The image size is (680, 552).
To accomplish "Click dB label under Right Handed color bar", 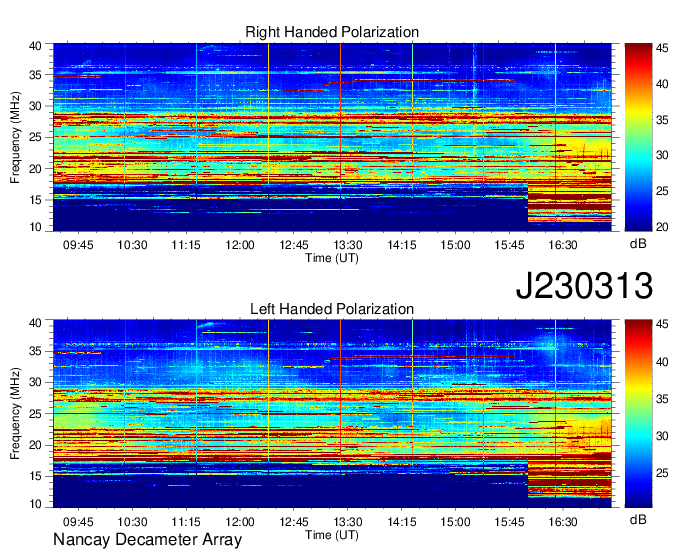I will tap(638, 244).
